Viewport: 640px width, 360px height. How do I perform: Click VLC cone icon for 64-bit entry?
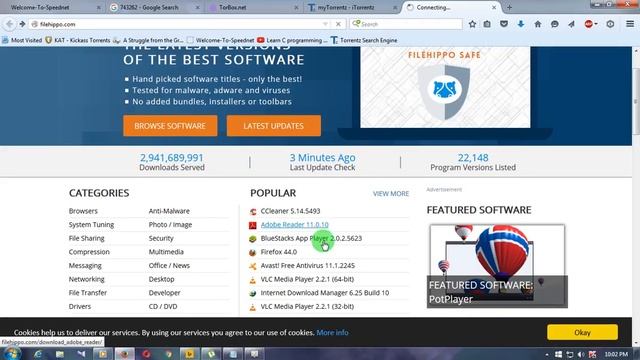point(253,280)
